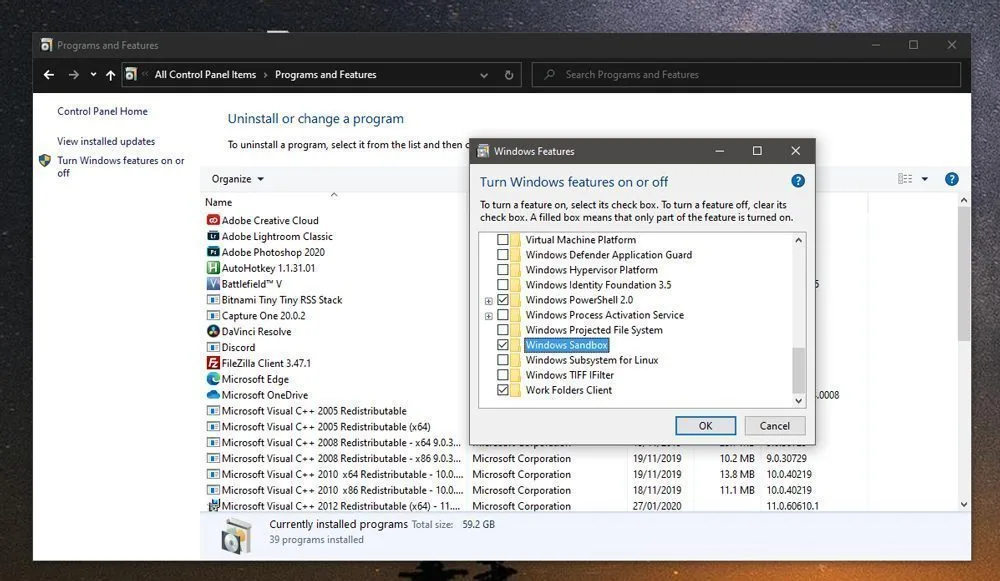The width and height of the screenshot is (1000, 581).
Task: Check Windows Process Activation Service
Action: pos(503,314)
